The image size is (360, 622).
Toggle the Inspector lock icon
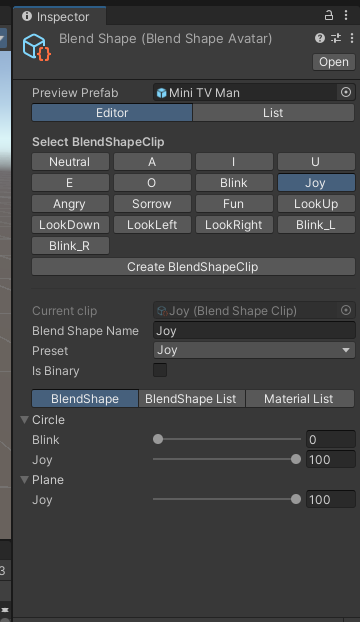click(x=329, y=15)
